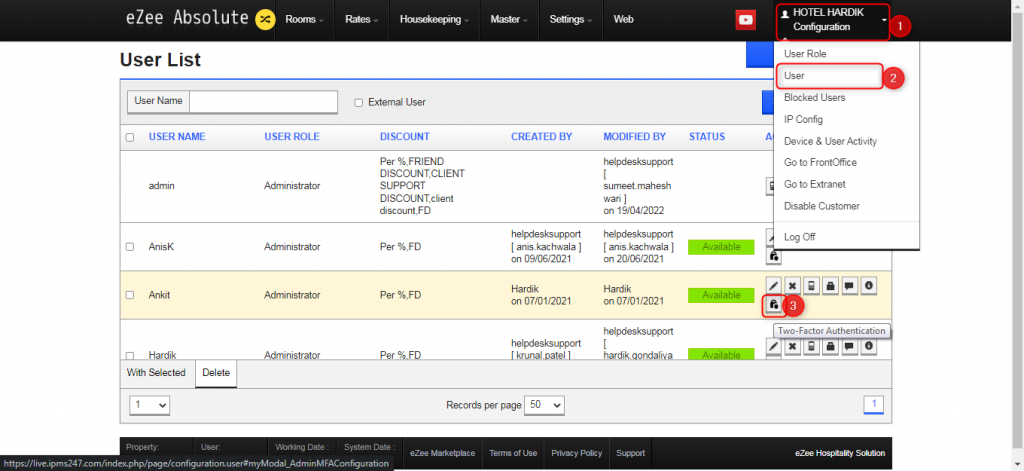Expand the Master menu
Screen dimensions: 1024x471
tap(509, 20)
